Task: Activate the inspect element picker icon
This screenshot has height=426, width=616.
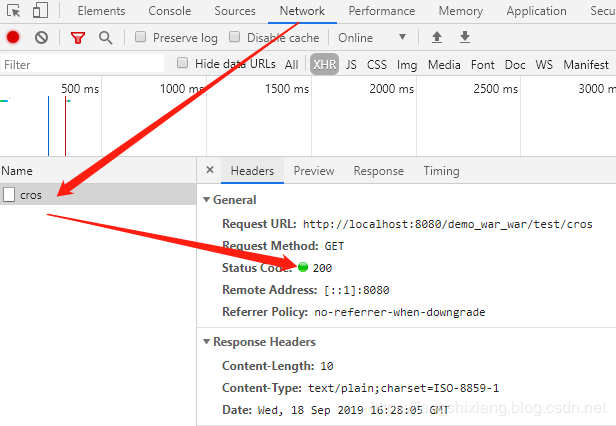Action: tap(14, 11)
